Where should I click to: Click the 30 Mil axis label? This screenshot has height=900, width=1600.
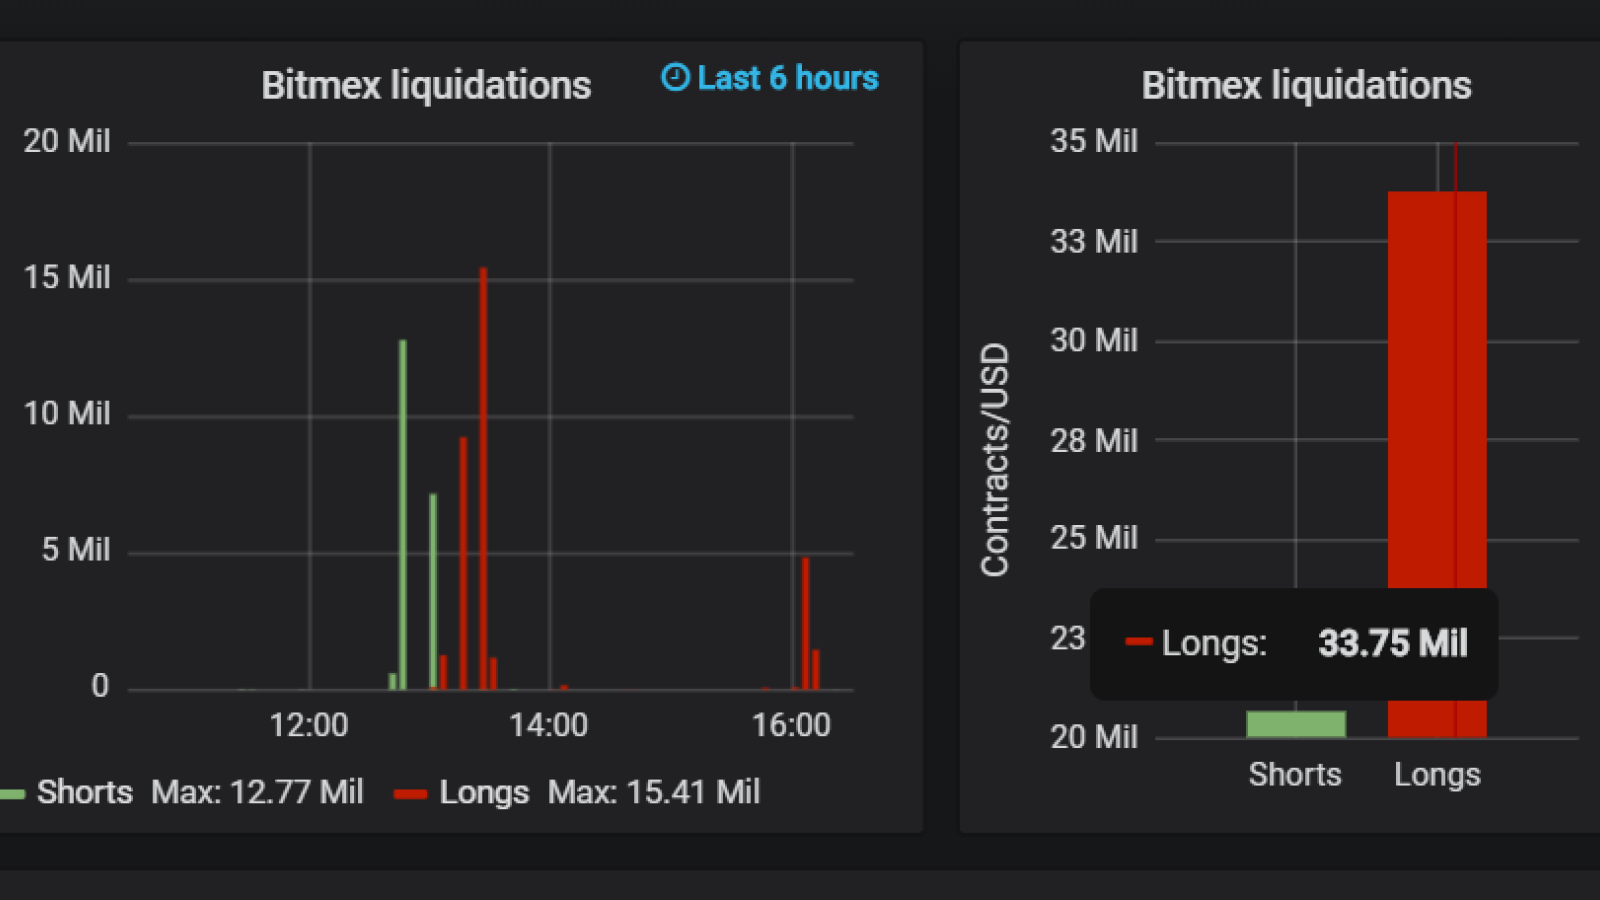(x=1094, y=340)
